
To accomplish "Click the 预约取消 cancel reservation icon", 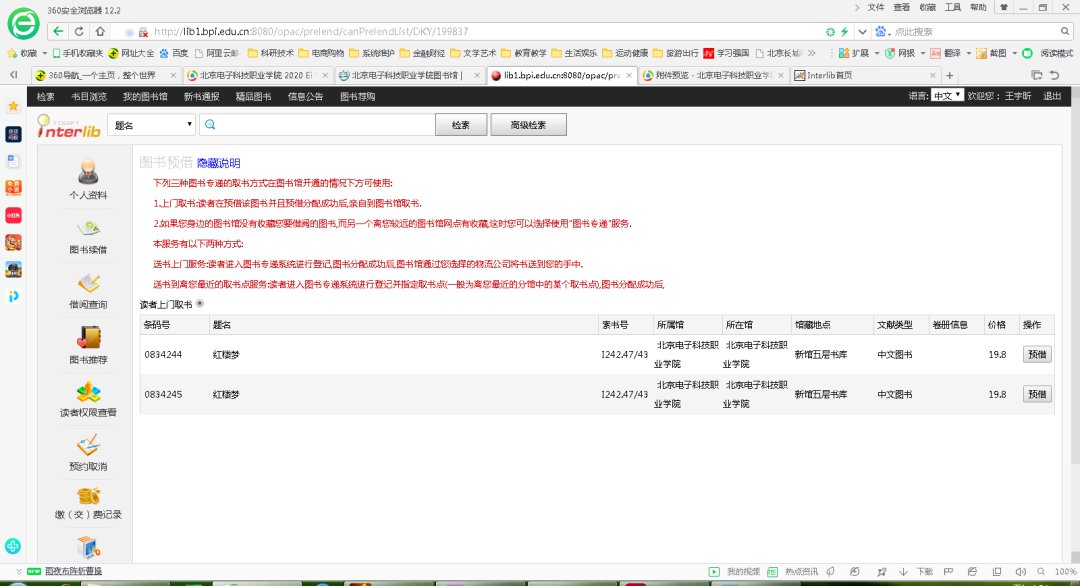I will (88, 445).
